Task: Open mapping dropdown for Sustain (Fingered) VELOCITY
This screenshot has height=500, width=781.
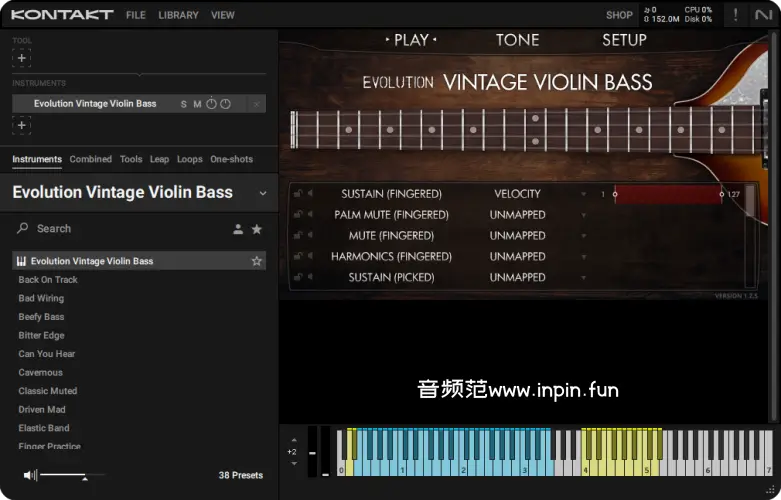Action: pyautogui.click(x=583, y=194)
